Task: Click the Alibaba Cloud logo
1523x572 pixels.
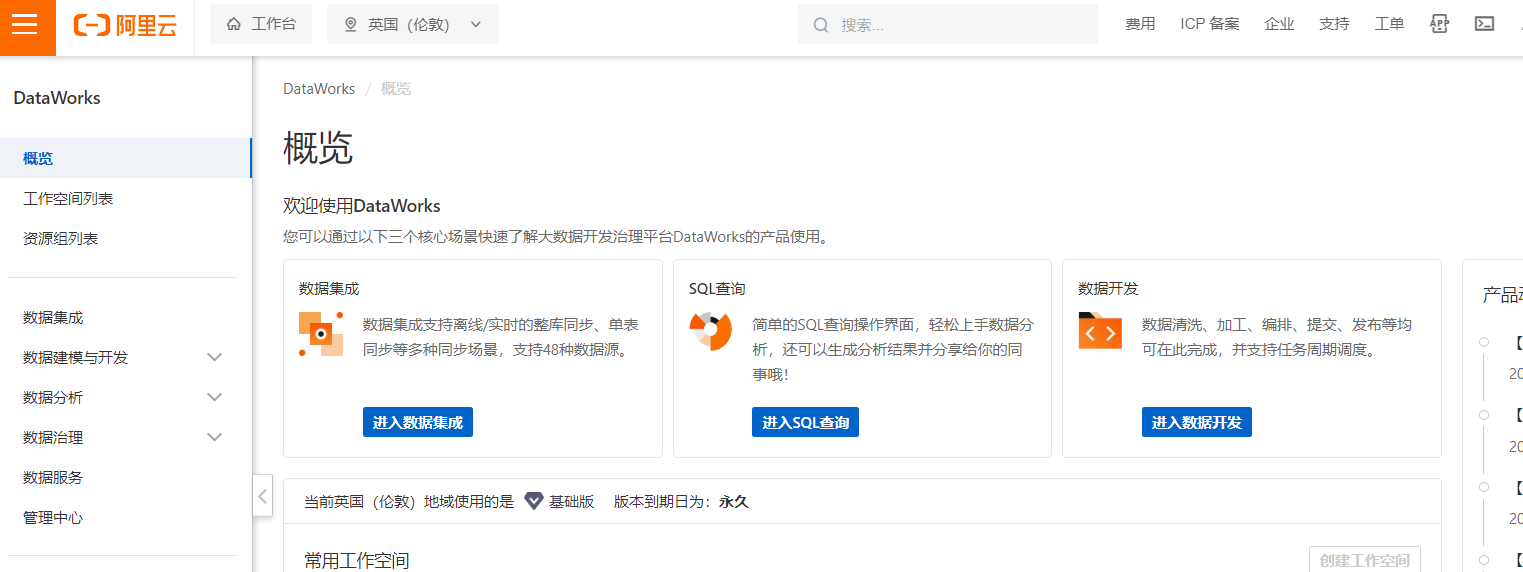Action: pyautogui.click(x=125, y=25)
